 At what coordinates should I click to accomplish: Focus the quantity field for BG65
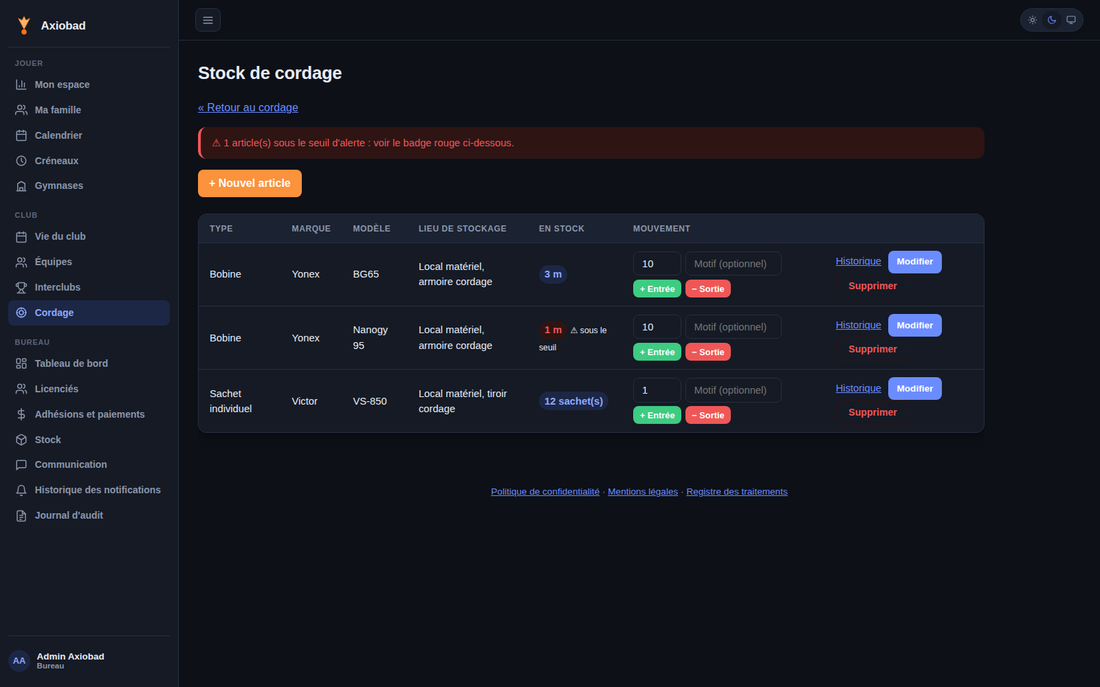tap(657, 264)
